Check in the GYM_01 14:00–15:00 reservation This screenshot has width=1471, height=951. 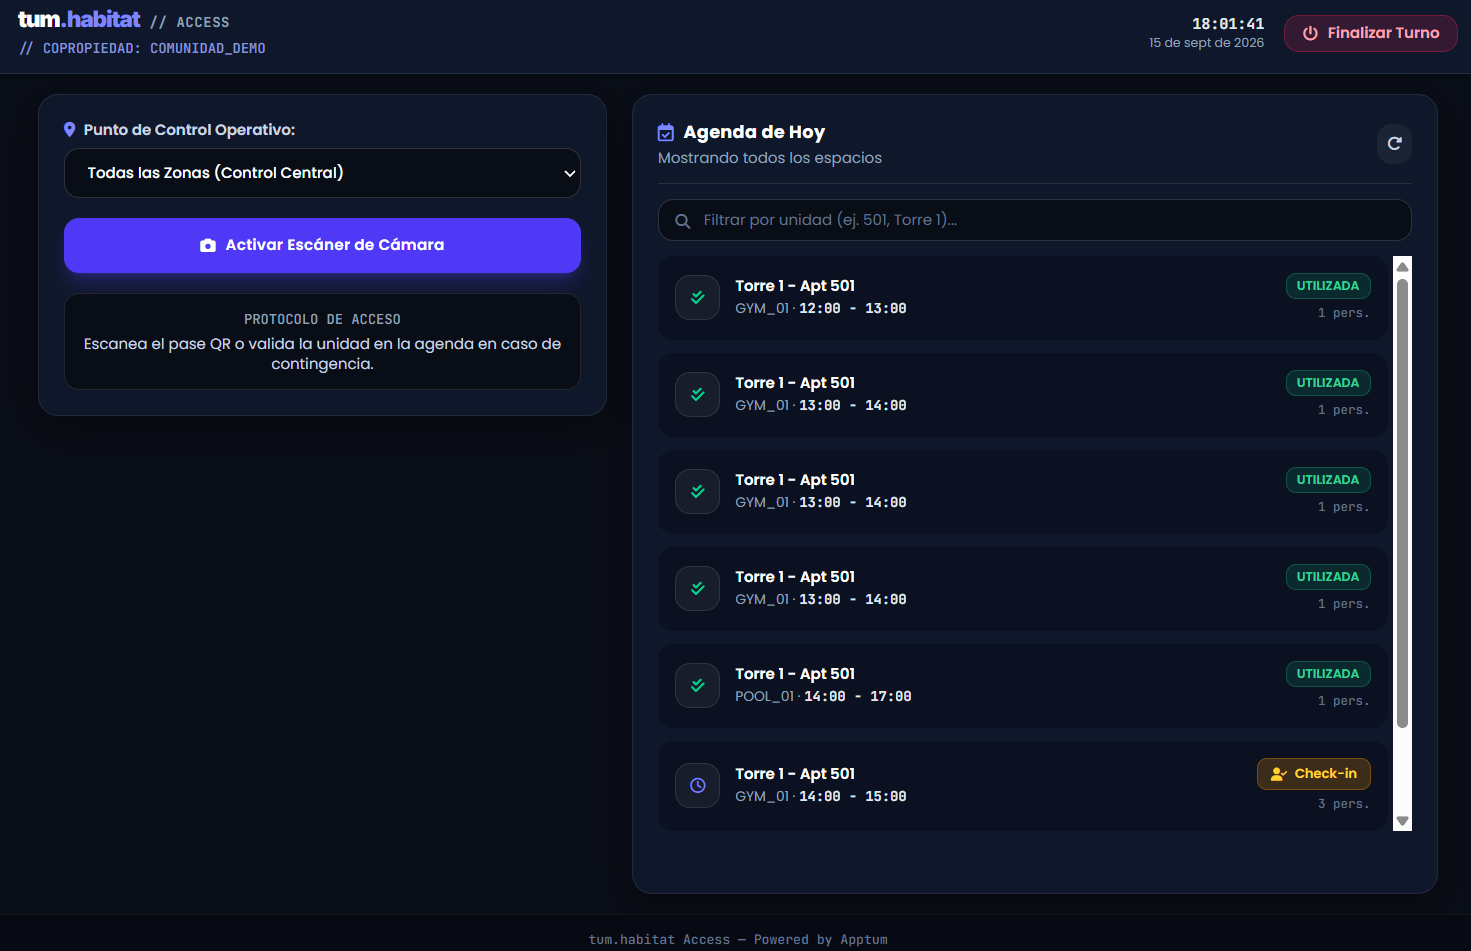pyautogui.click(x=1313, y=774)
